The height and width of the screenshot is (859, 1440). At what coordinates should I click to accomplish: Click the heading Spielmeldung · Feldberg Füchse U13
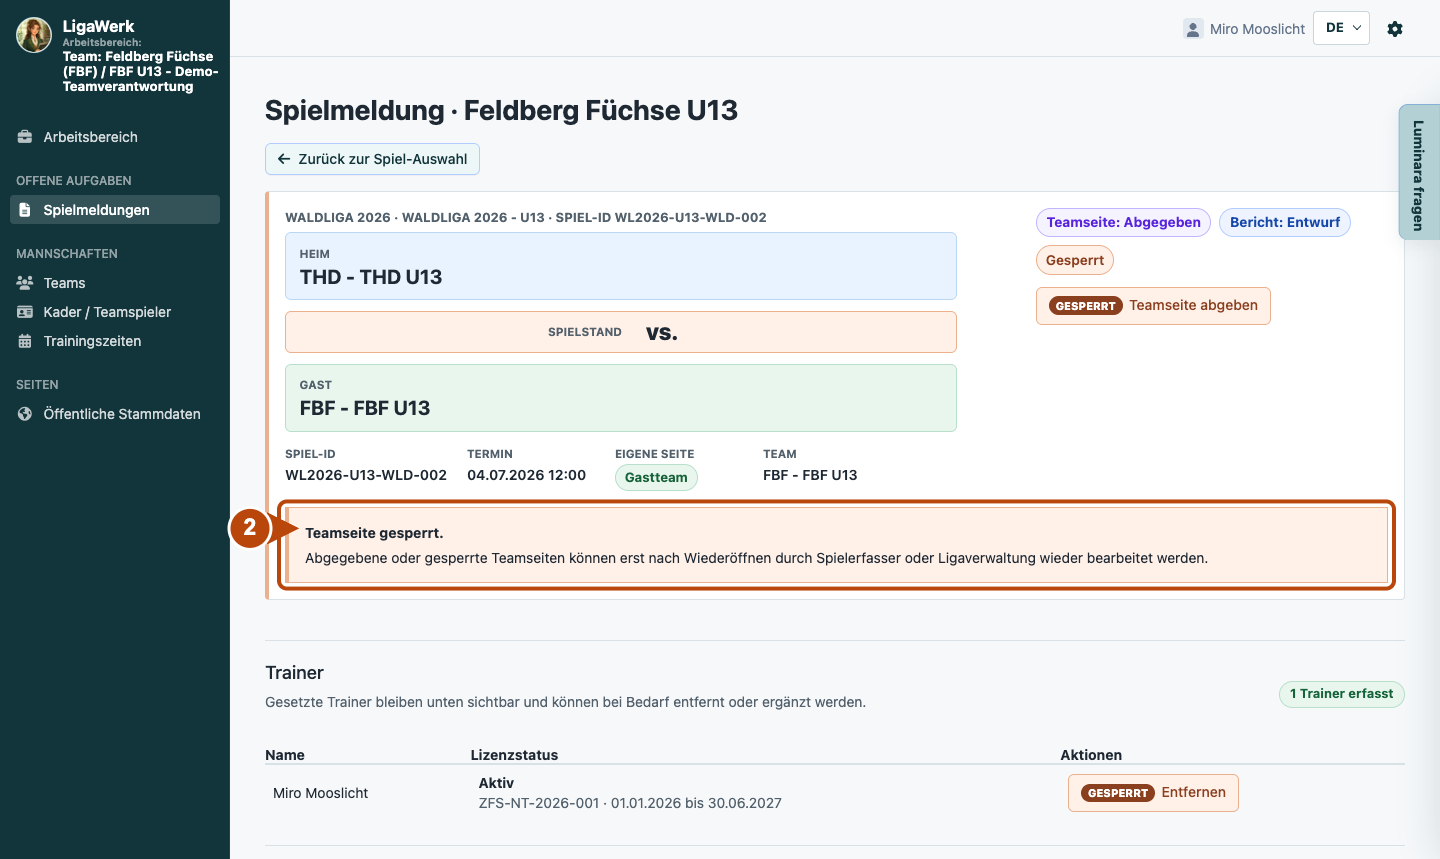click(501, 110)
